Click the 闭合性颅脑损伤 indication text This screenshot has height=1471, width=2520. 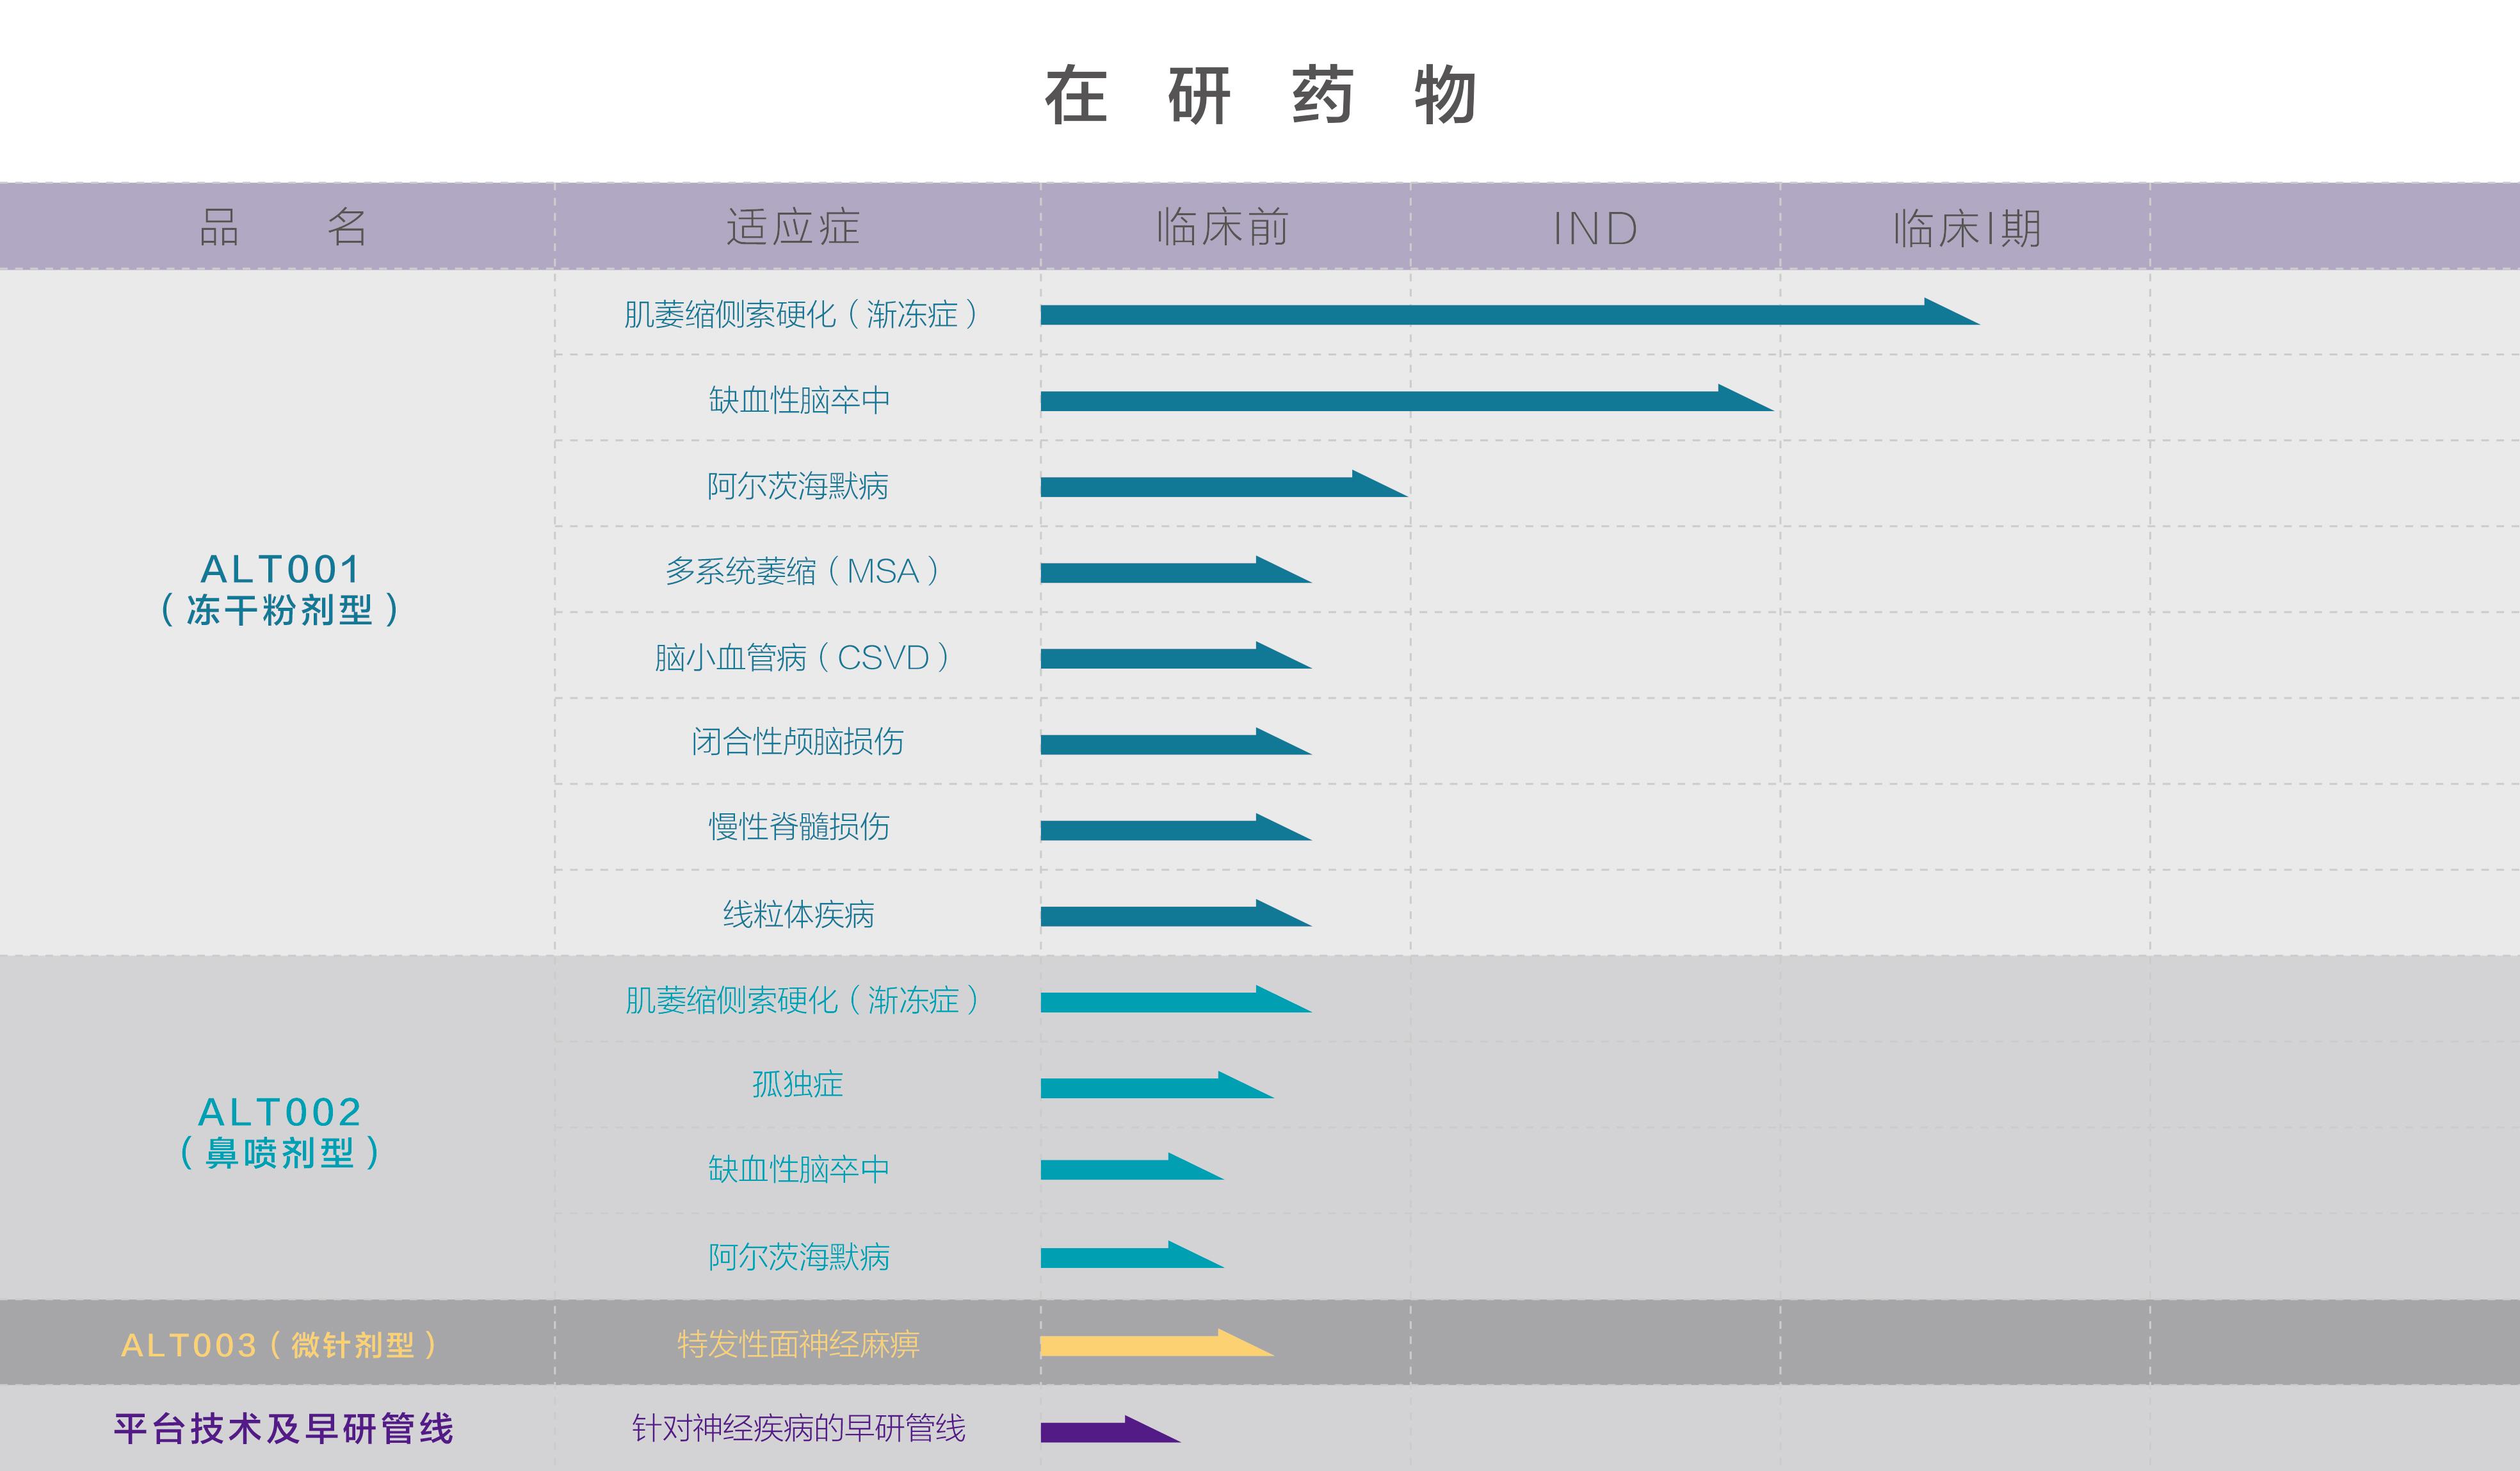click(x=797, y=741)
